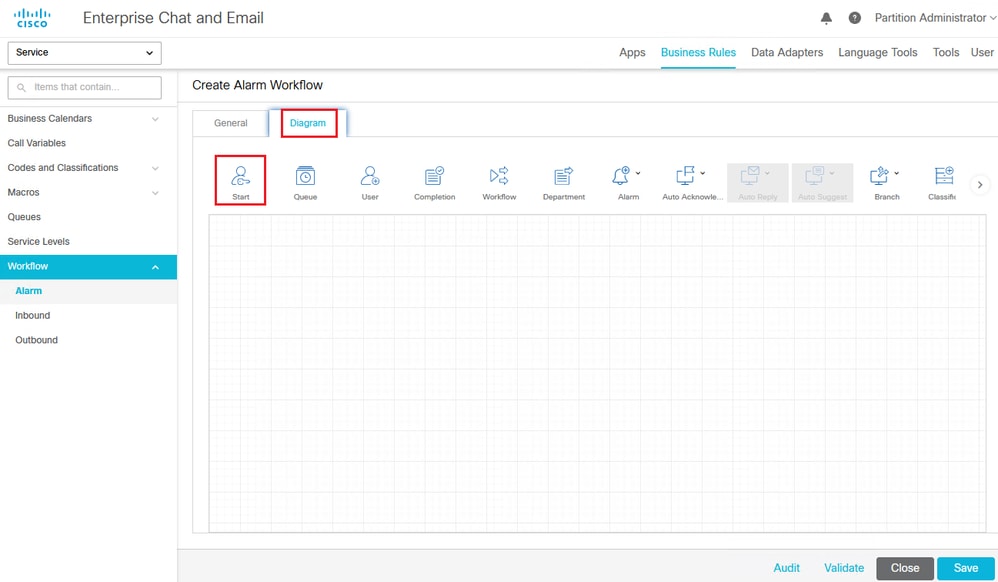Select the Branch node icon
Viewport: 998px width, 582px height.
880,176
